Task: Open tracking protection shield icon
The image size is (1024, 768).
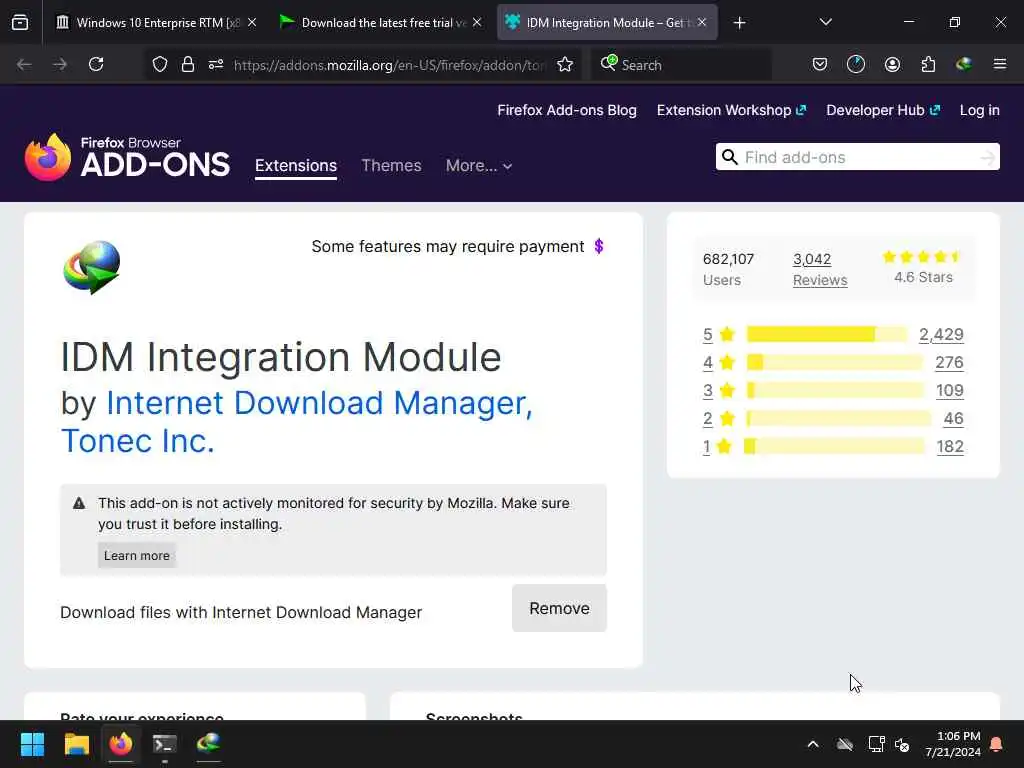Action: point(160,64)
